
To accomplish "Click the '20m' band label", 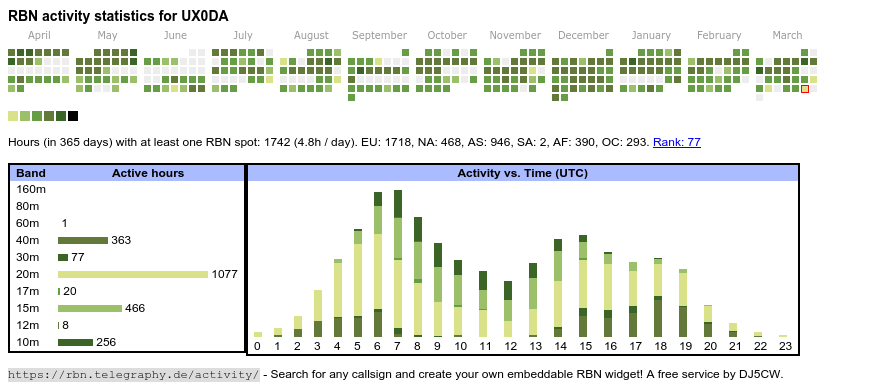I will pos(28,274).
